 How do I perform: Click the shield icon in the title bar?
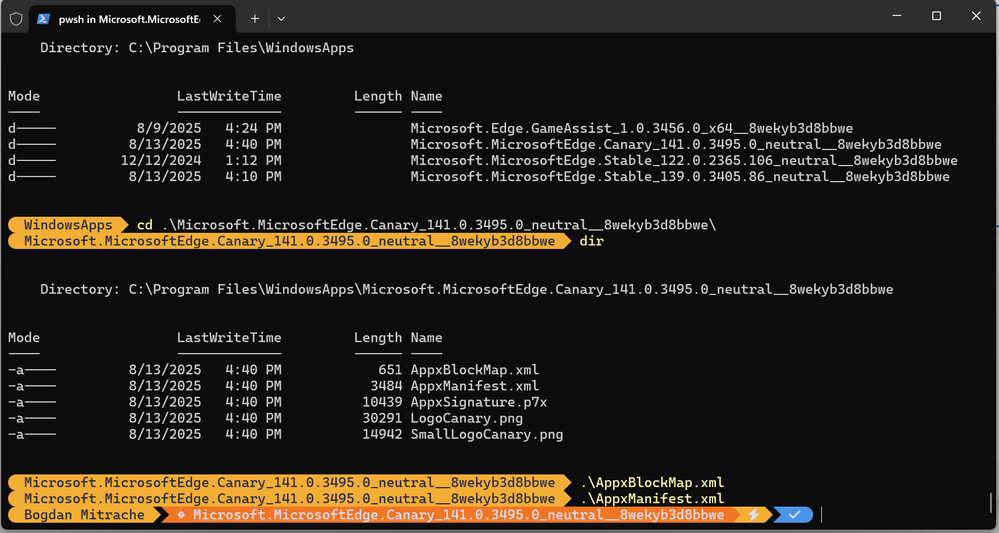[x=16, y=18]
